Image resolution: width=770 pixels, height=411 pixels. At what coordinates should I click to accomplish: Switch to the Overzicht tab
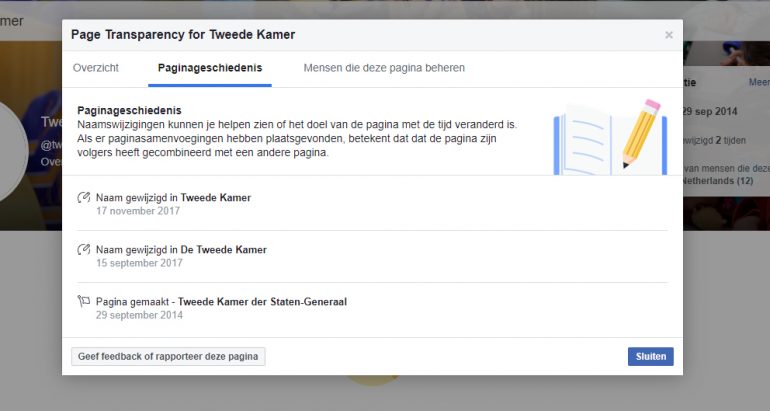pyautogui.click(x=96, y=68)
